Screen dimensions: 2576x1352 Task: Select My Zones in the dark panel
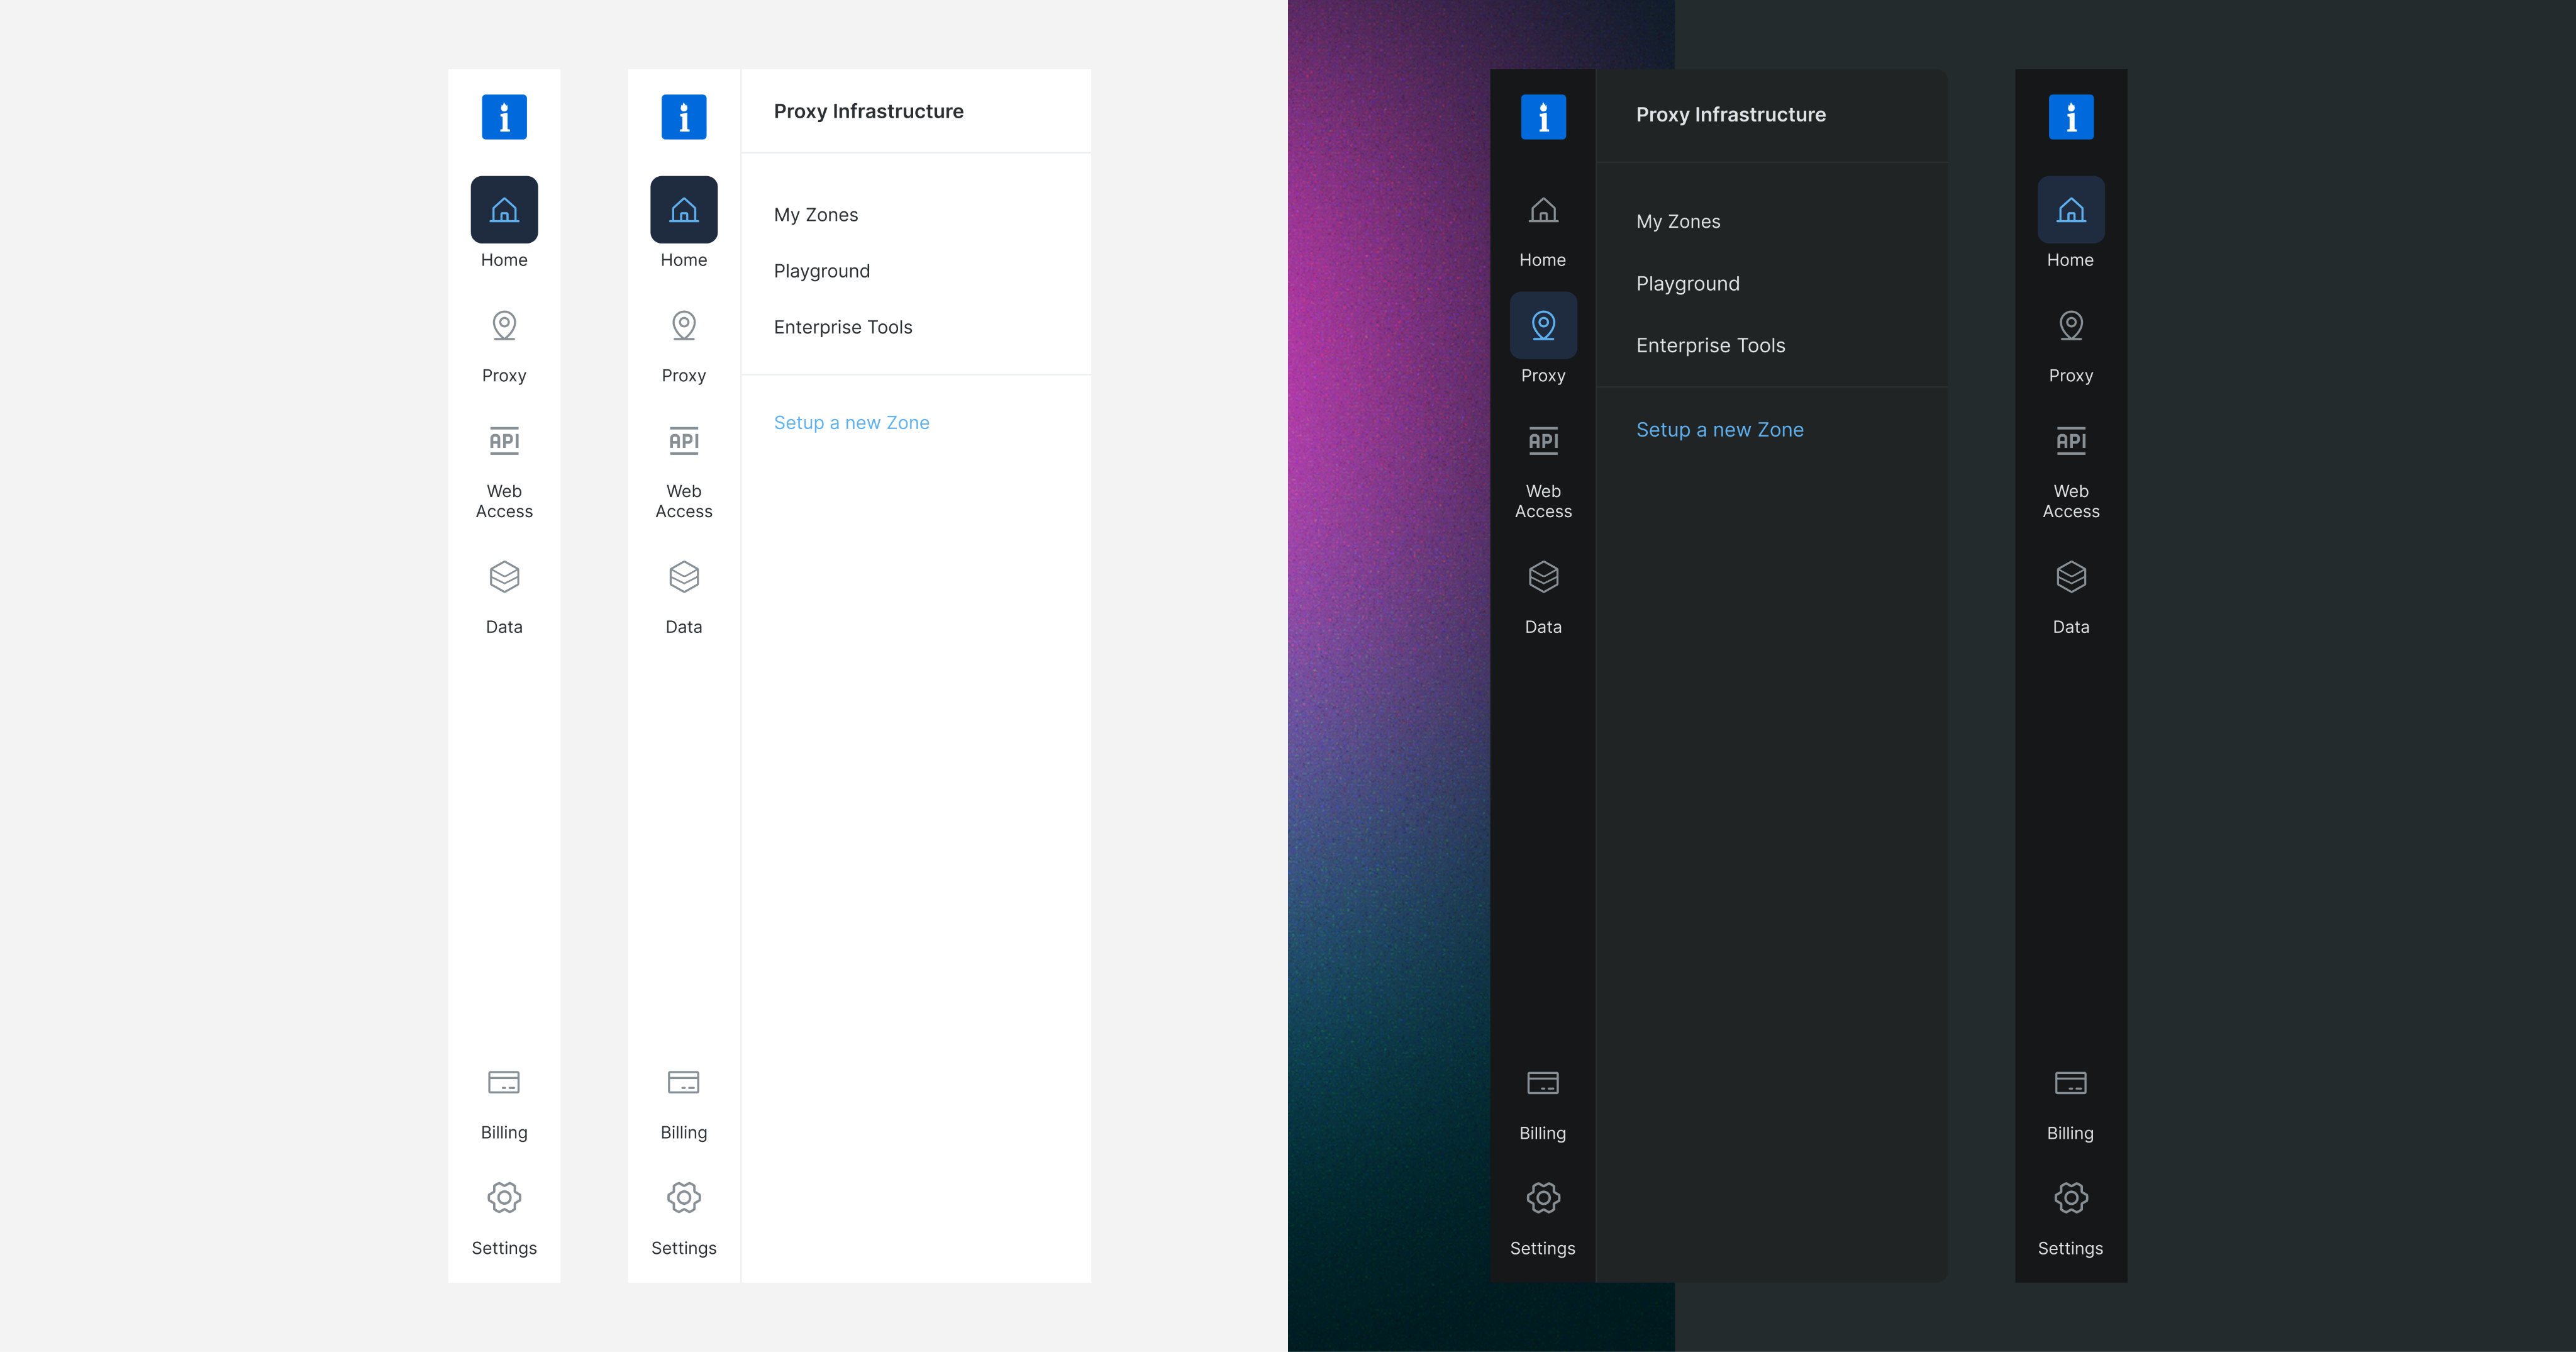1678,222
